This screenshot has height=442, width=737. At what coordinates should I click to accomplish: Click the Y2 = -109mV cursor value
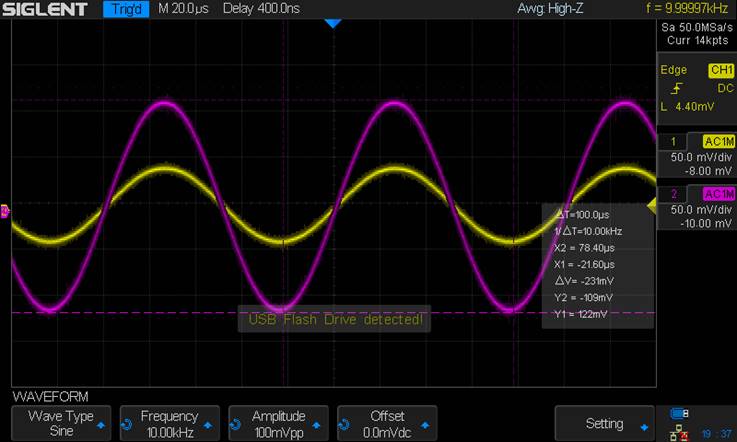(x=583, y=298)
